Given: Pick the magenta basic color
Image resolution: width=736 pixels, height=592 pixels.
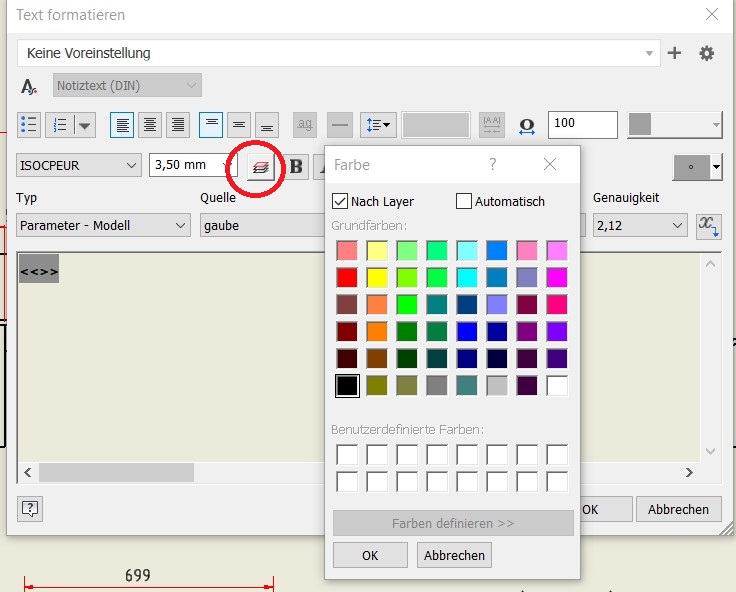Looking at the screenshot, I should tap(557, 277).
